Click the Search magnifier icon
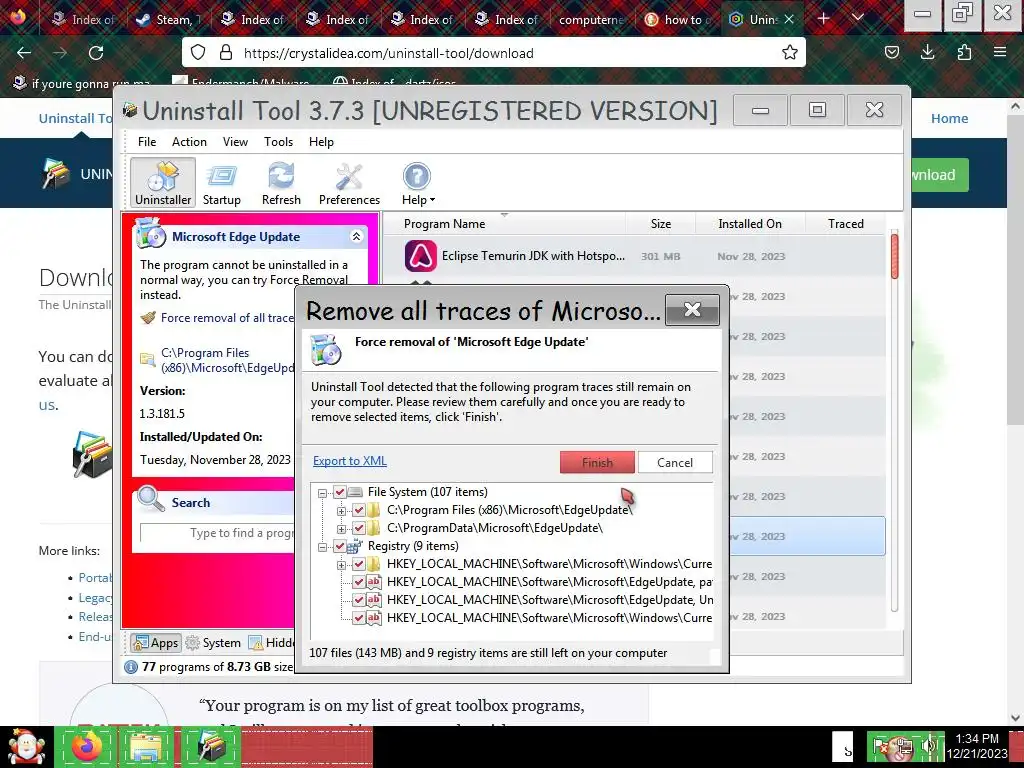1024x768 pixels. tap(151, 500)
